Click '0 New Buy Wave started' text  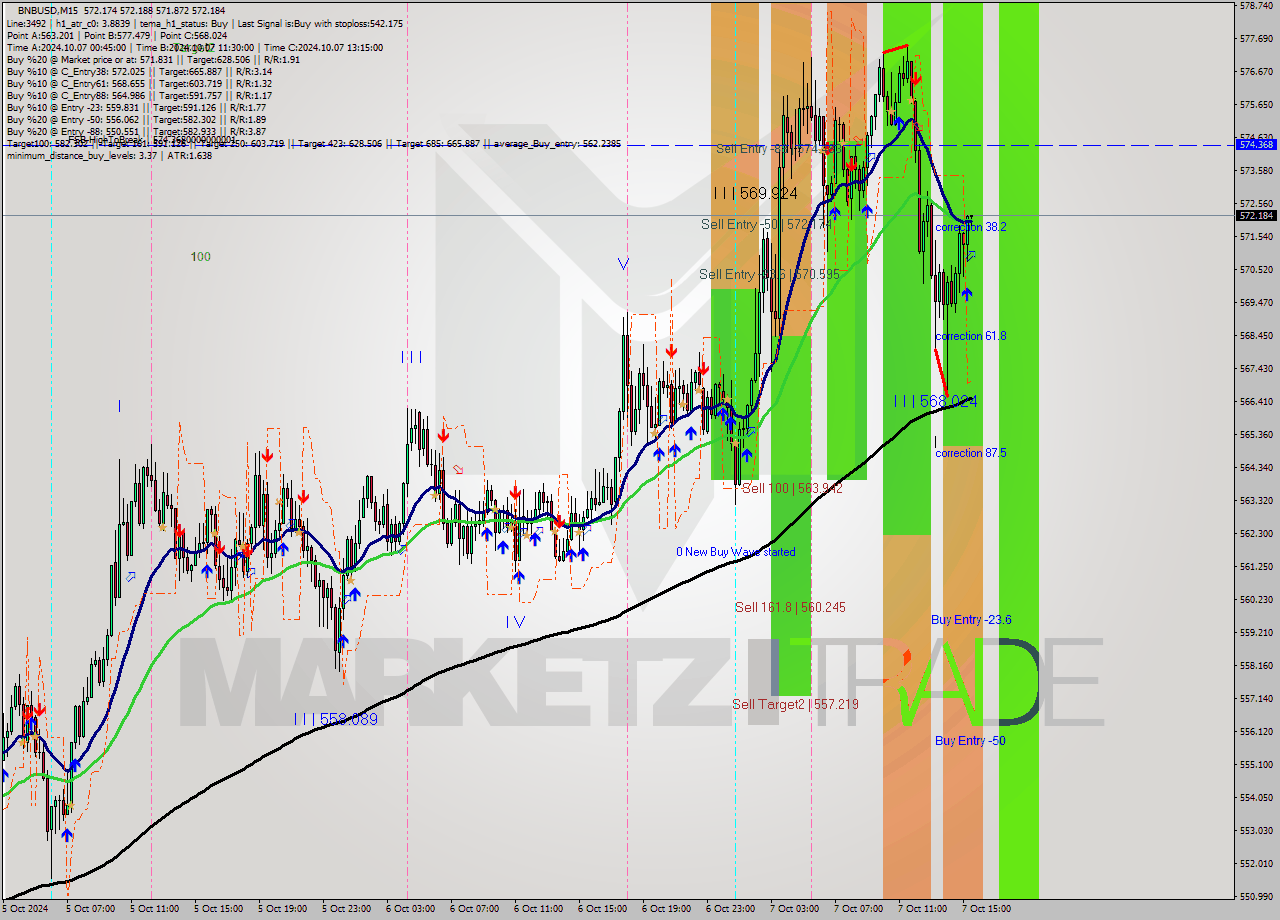pyautogui.click(x=736, y=552)
